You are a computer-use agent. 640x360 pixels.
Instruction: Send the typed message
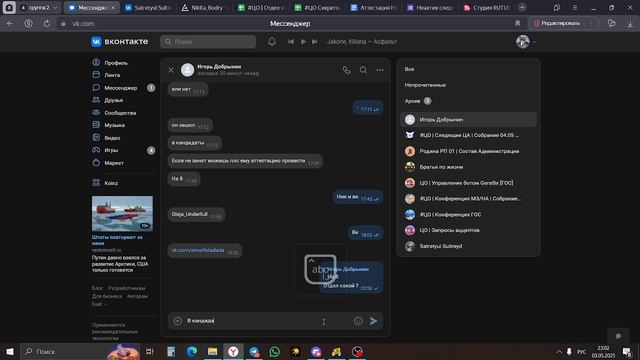(373, 321)
